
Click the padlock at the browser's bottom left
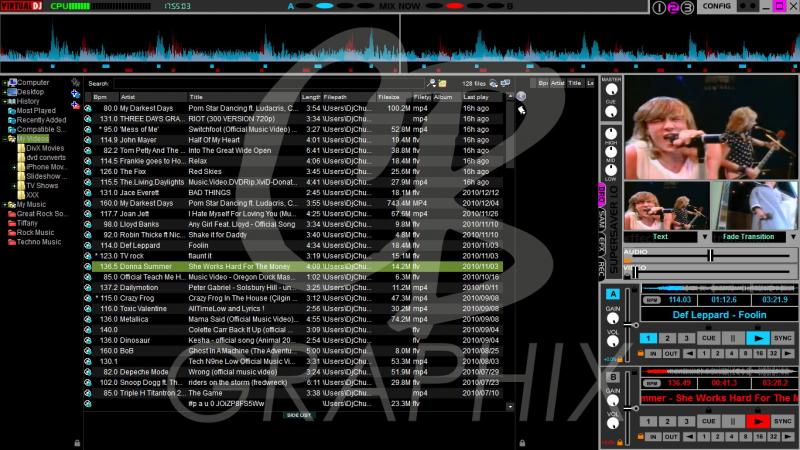click(77, 443)
